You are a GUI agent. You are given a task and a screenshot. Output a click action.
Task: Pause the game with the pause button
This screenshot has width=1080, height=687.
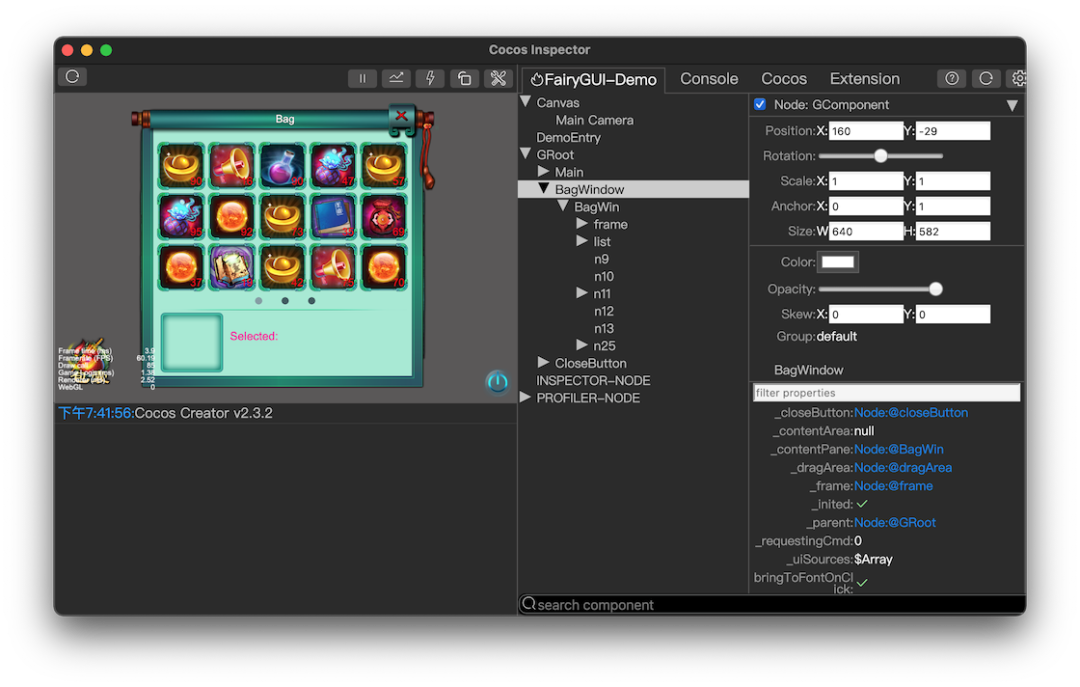point(362,79)
